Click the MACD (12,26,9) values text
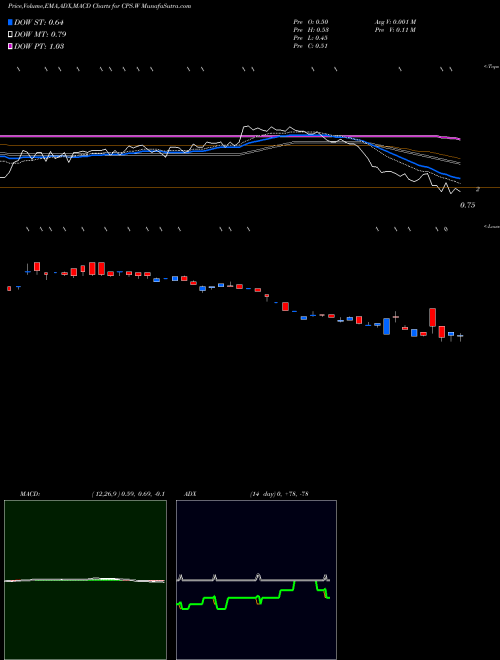500x660 pixels. click(x=128, y=494)
